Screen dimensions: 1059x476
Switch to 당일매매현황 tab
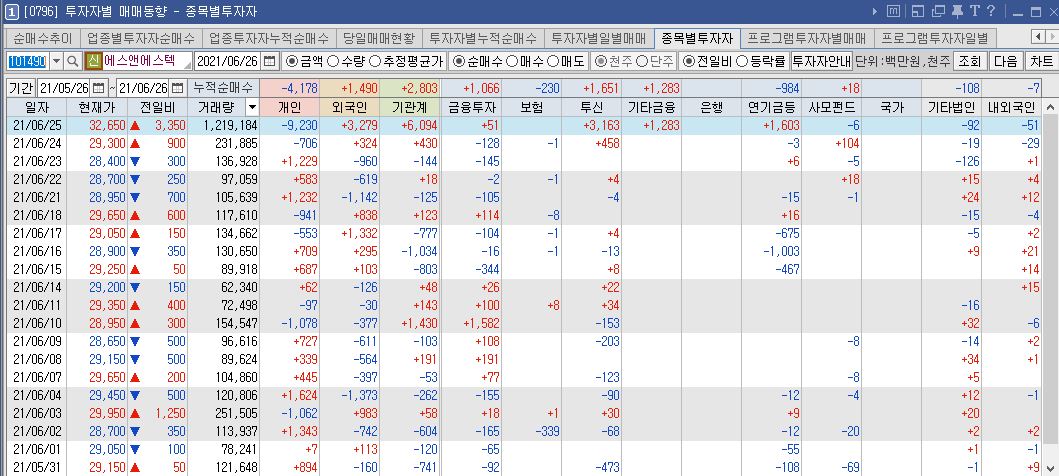click(x=379, y=38)
